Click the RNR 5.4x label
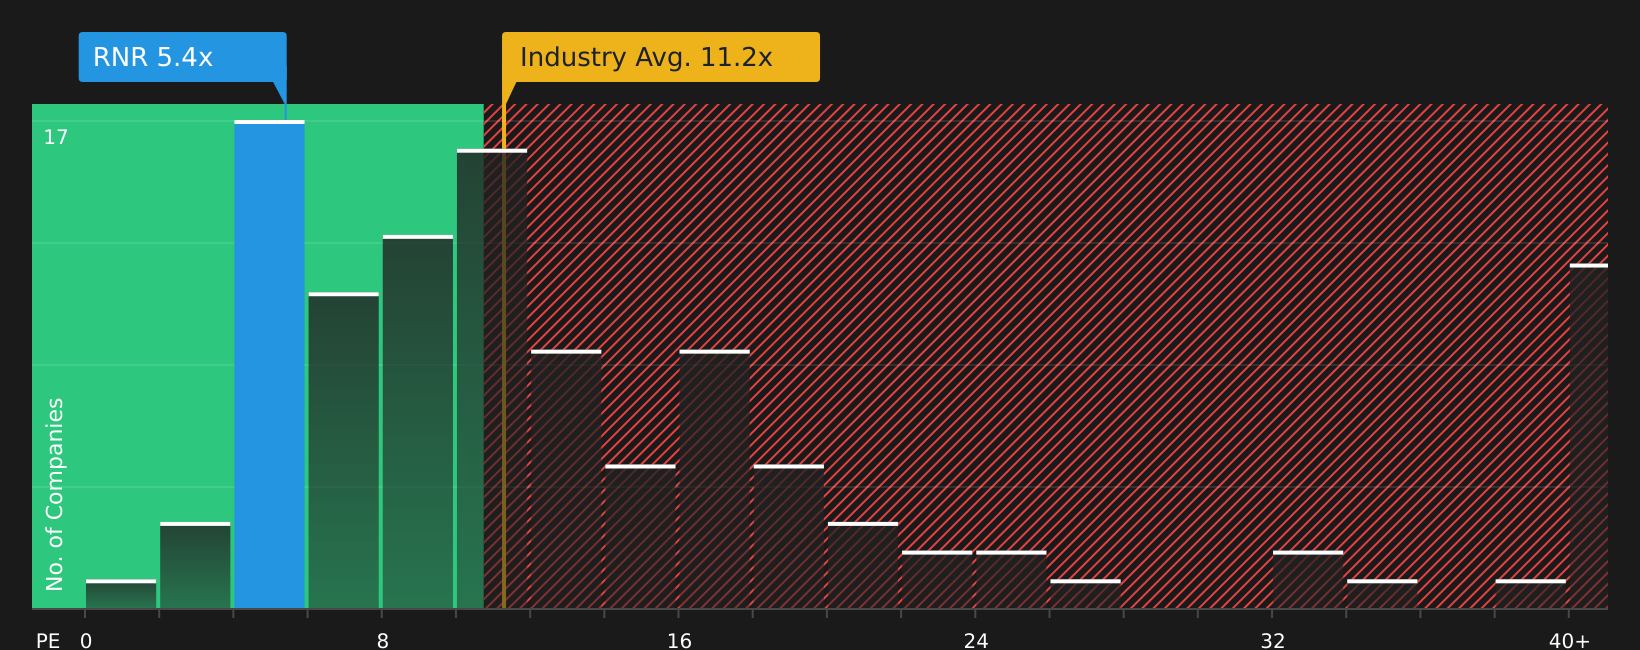 point(183,57)
